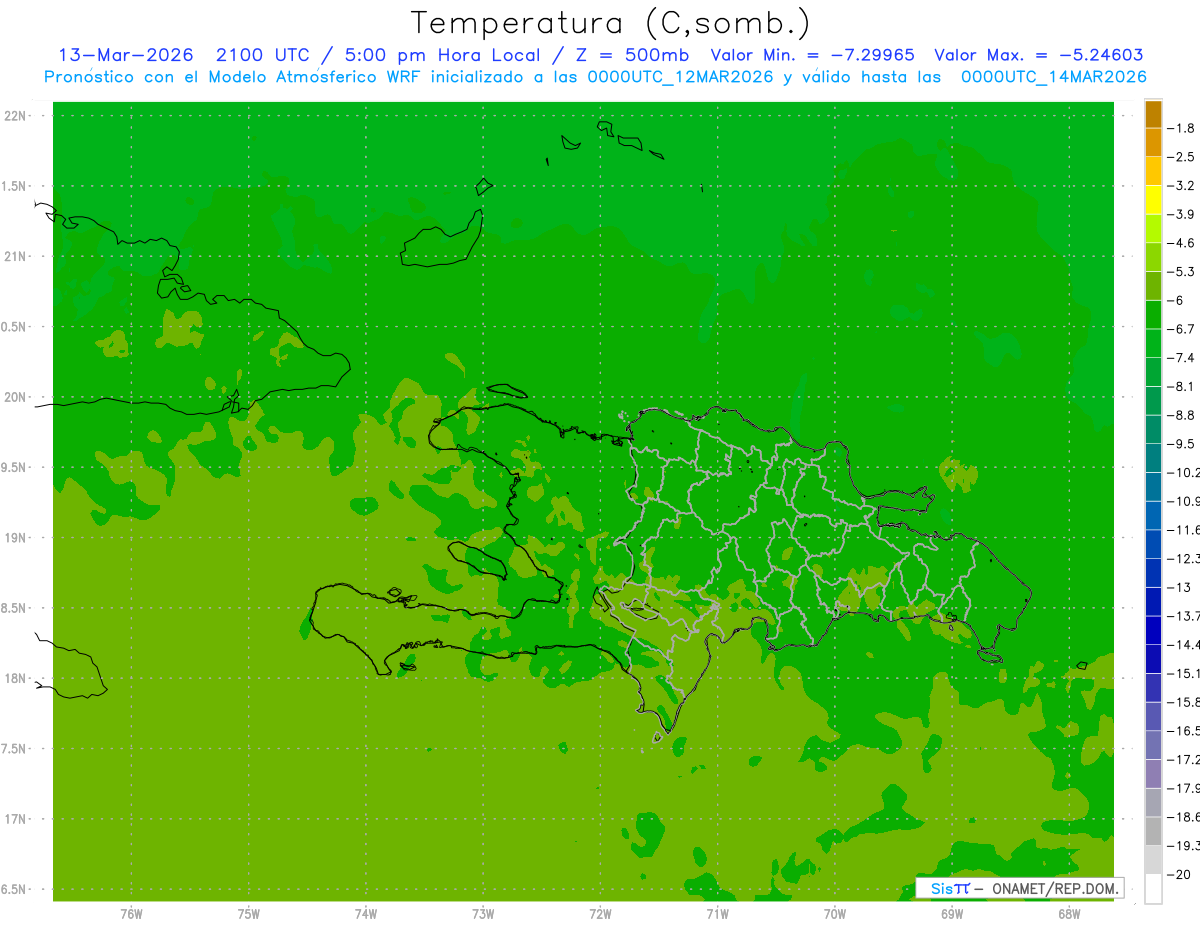Image resolution: width=1200 pixels, height=927 pixels.
Task: Click the light gray swatch above "-20"
Action: (1153, 860)
